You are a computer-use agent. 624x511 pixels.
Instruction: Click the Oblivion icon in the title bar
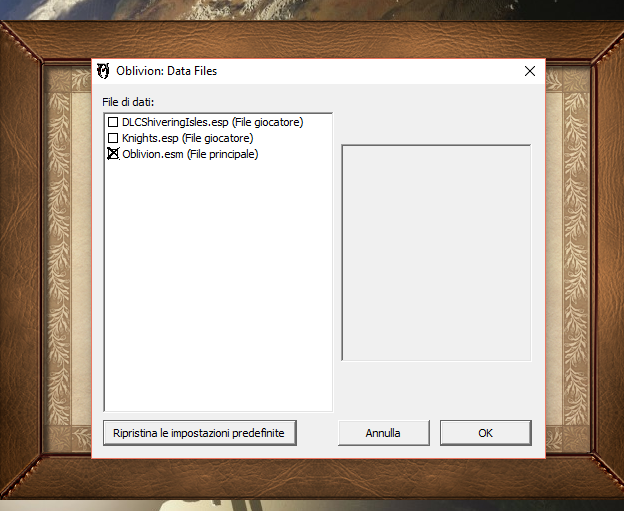pos(103,71)
